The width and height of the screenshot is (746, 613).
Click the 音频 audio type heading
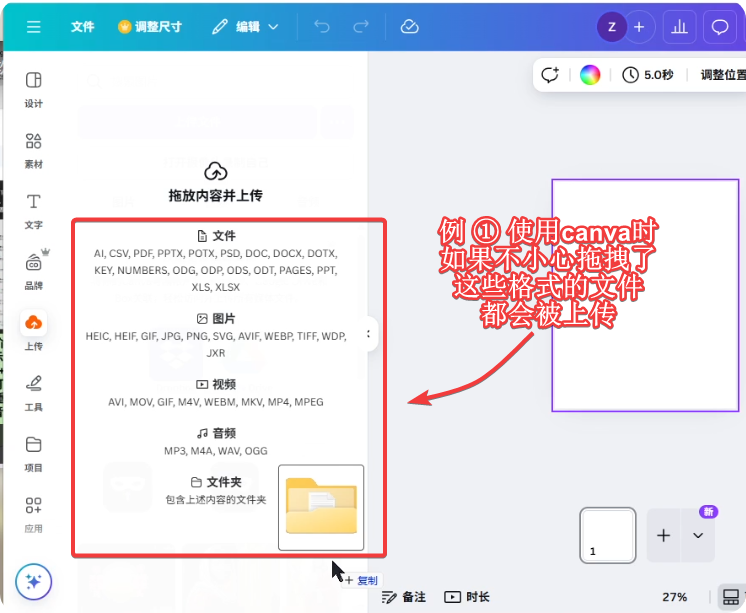(x=216, y=433)
